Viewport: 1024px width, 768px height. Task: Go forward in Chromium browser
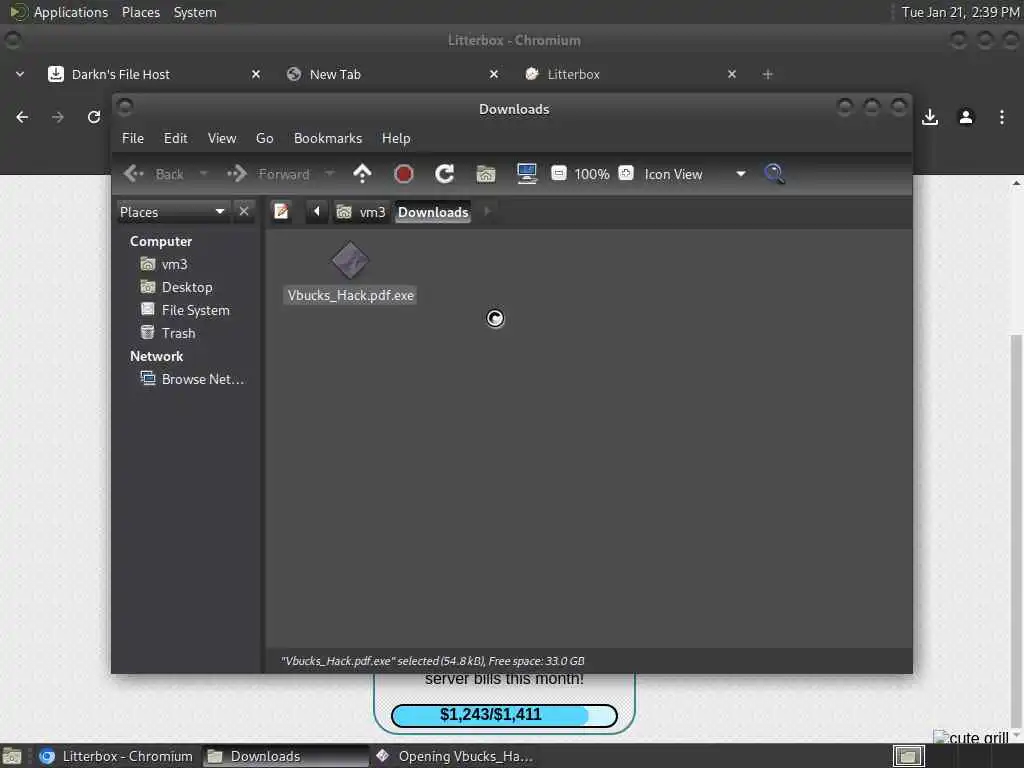click(x=58, y=117)
